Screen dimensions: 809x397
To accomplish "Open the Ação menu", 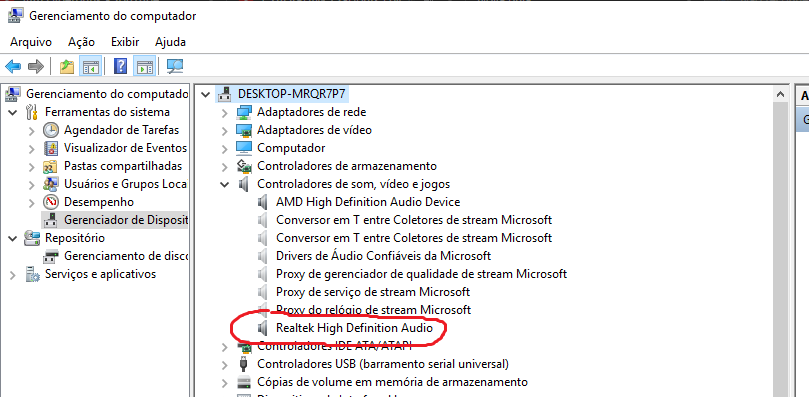I will click(x=82, y=42).
